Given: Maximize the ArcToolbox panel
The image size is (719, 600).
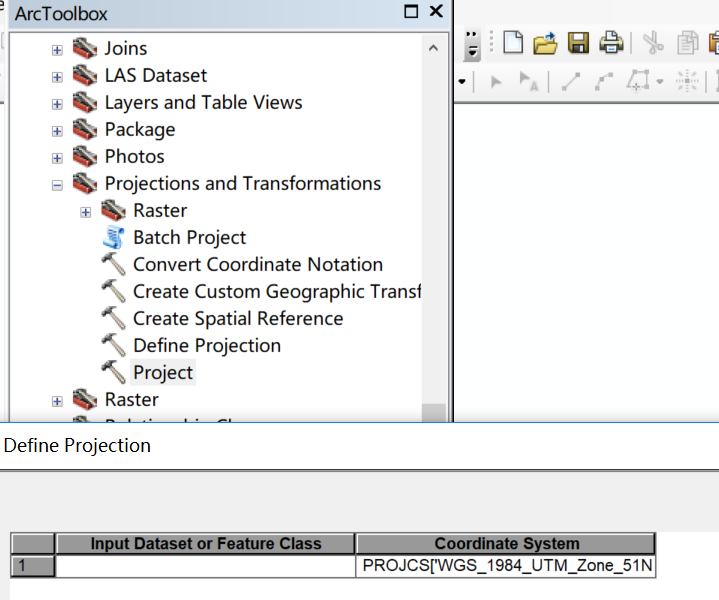Looking at the screenshot, I should 411,11.
